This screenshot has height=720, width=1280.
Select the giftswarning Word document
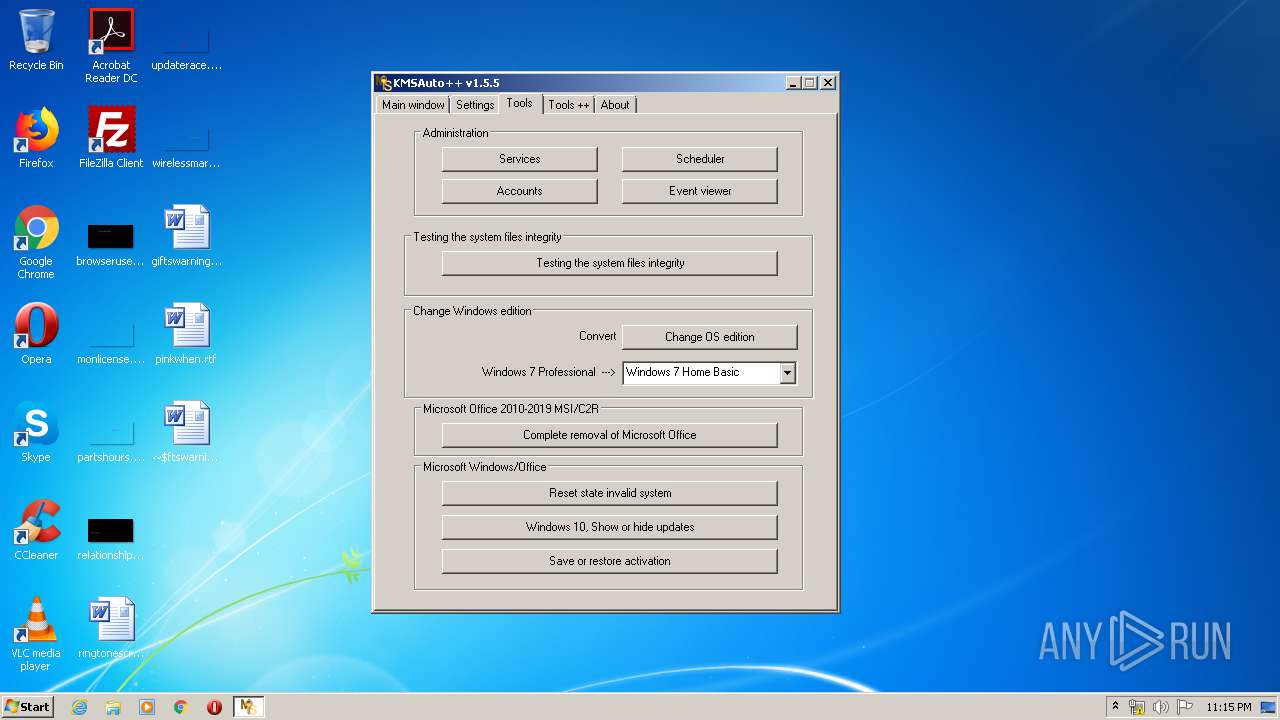186,236
